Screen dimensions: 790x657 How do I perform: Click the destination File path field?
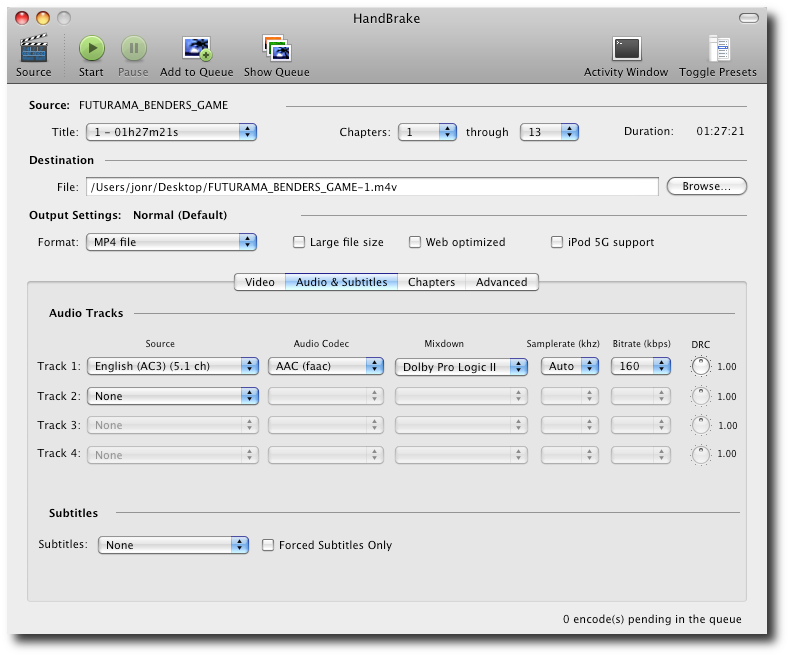(x=372, y=187)
